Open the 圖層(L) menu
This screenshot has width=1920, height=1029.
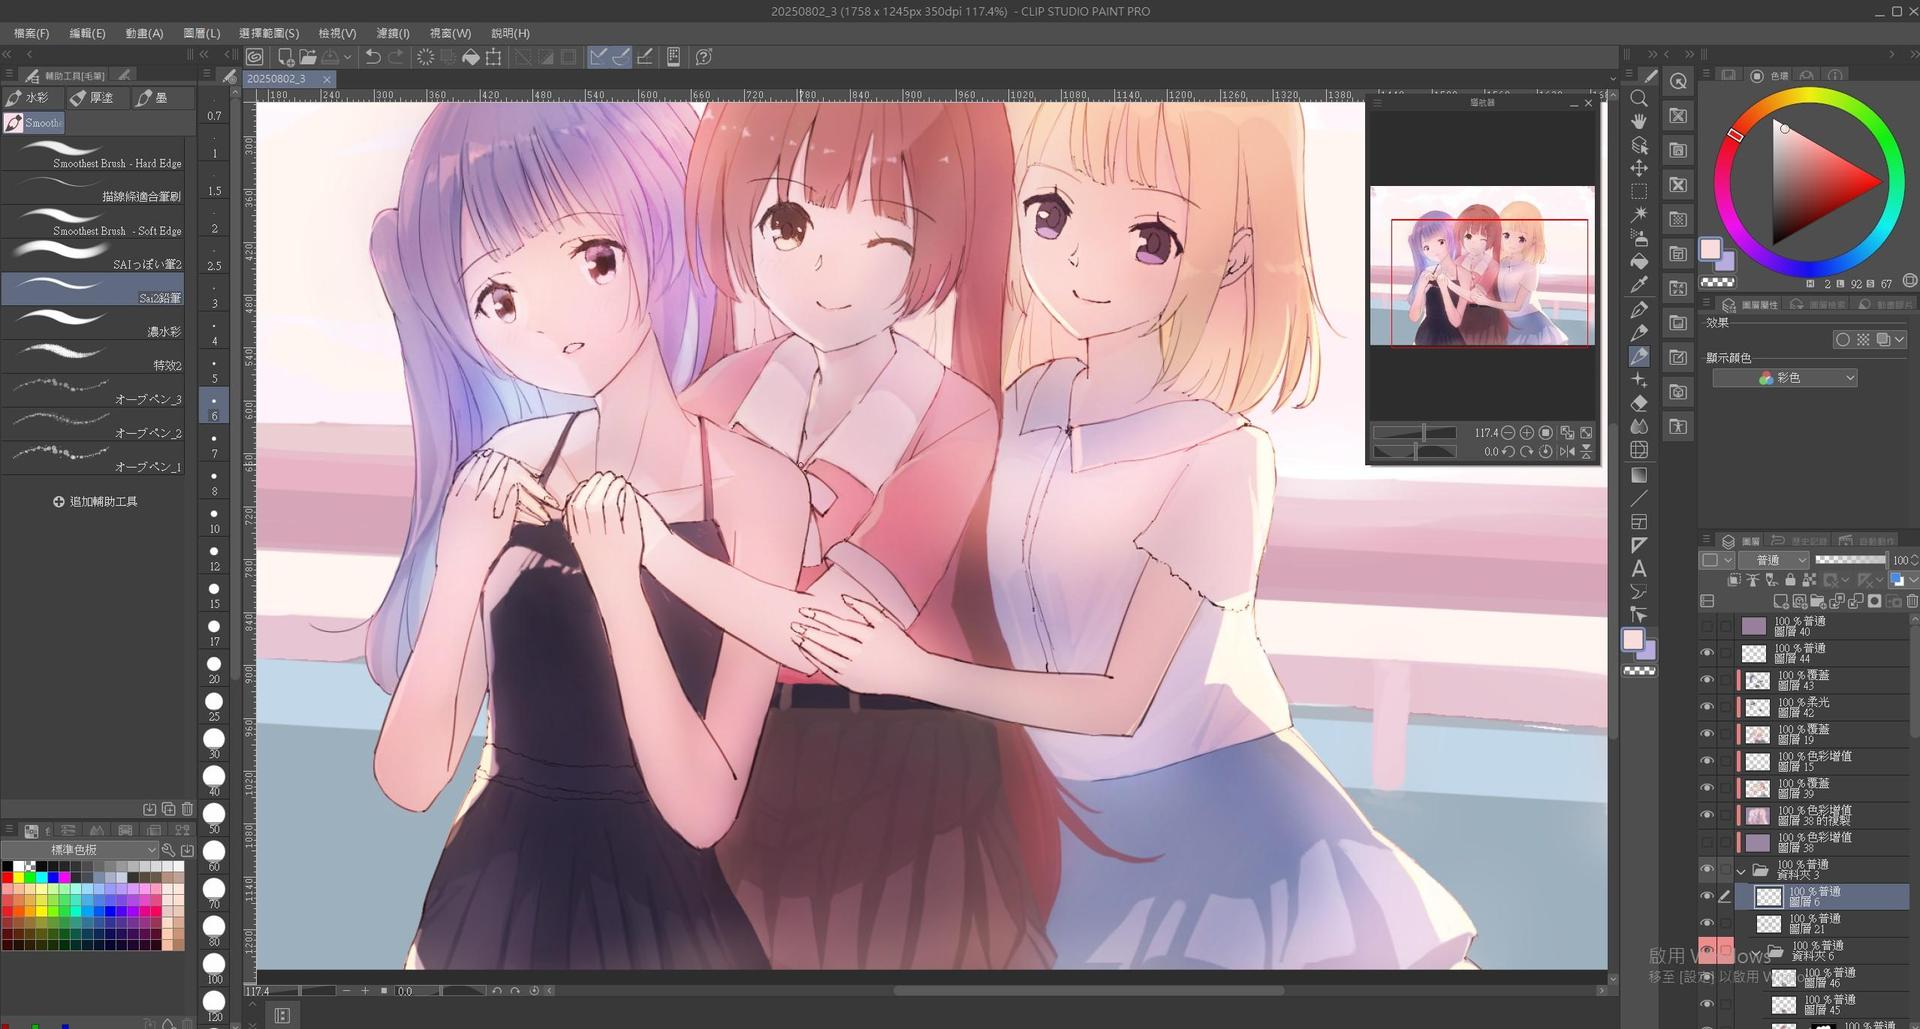(x=202, y=33)
